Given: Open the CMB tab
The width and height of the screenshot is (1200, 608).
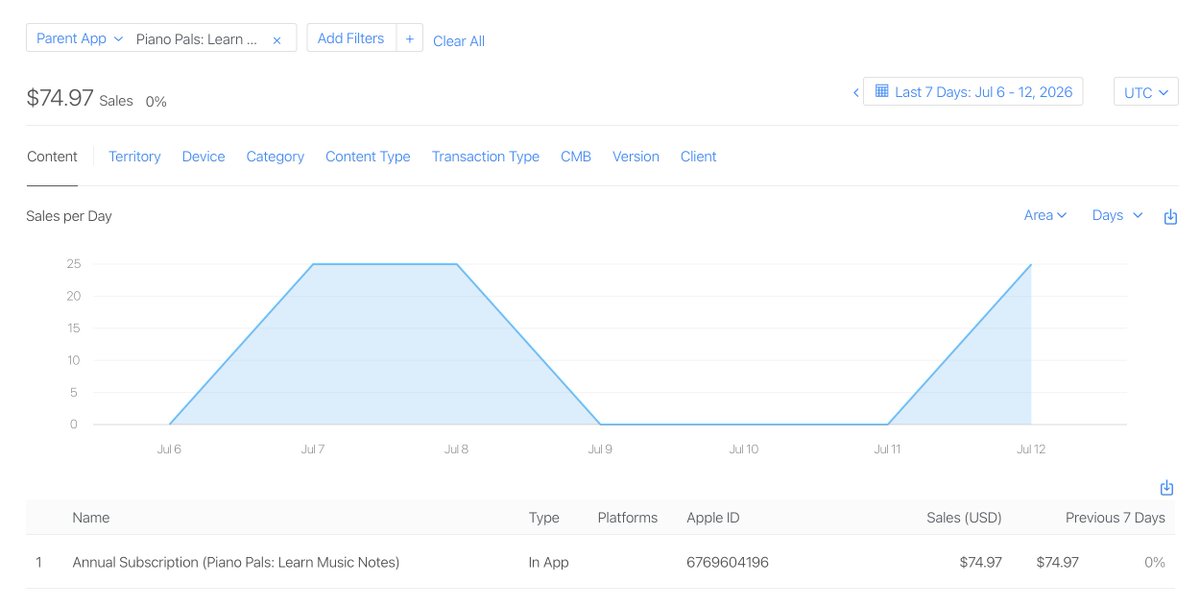Looking at the screenshot, I should [576, 156].
